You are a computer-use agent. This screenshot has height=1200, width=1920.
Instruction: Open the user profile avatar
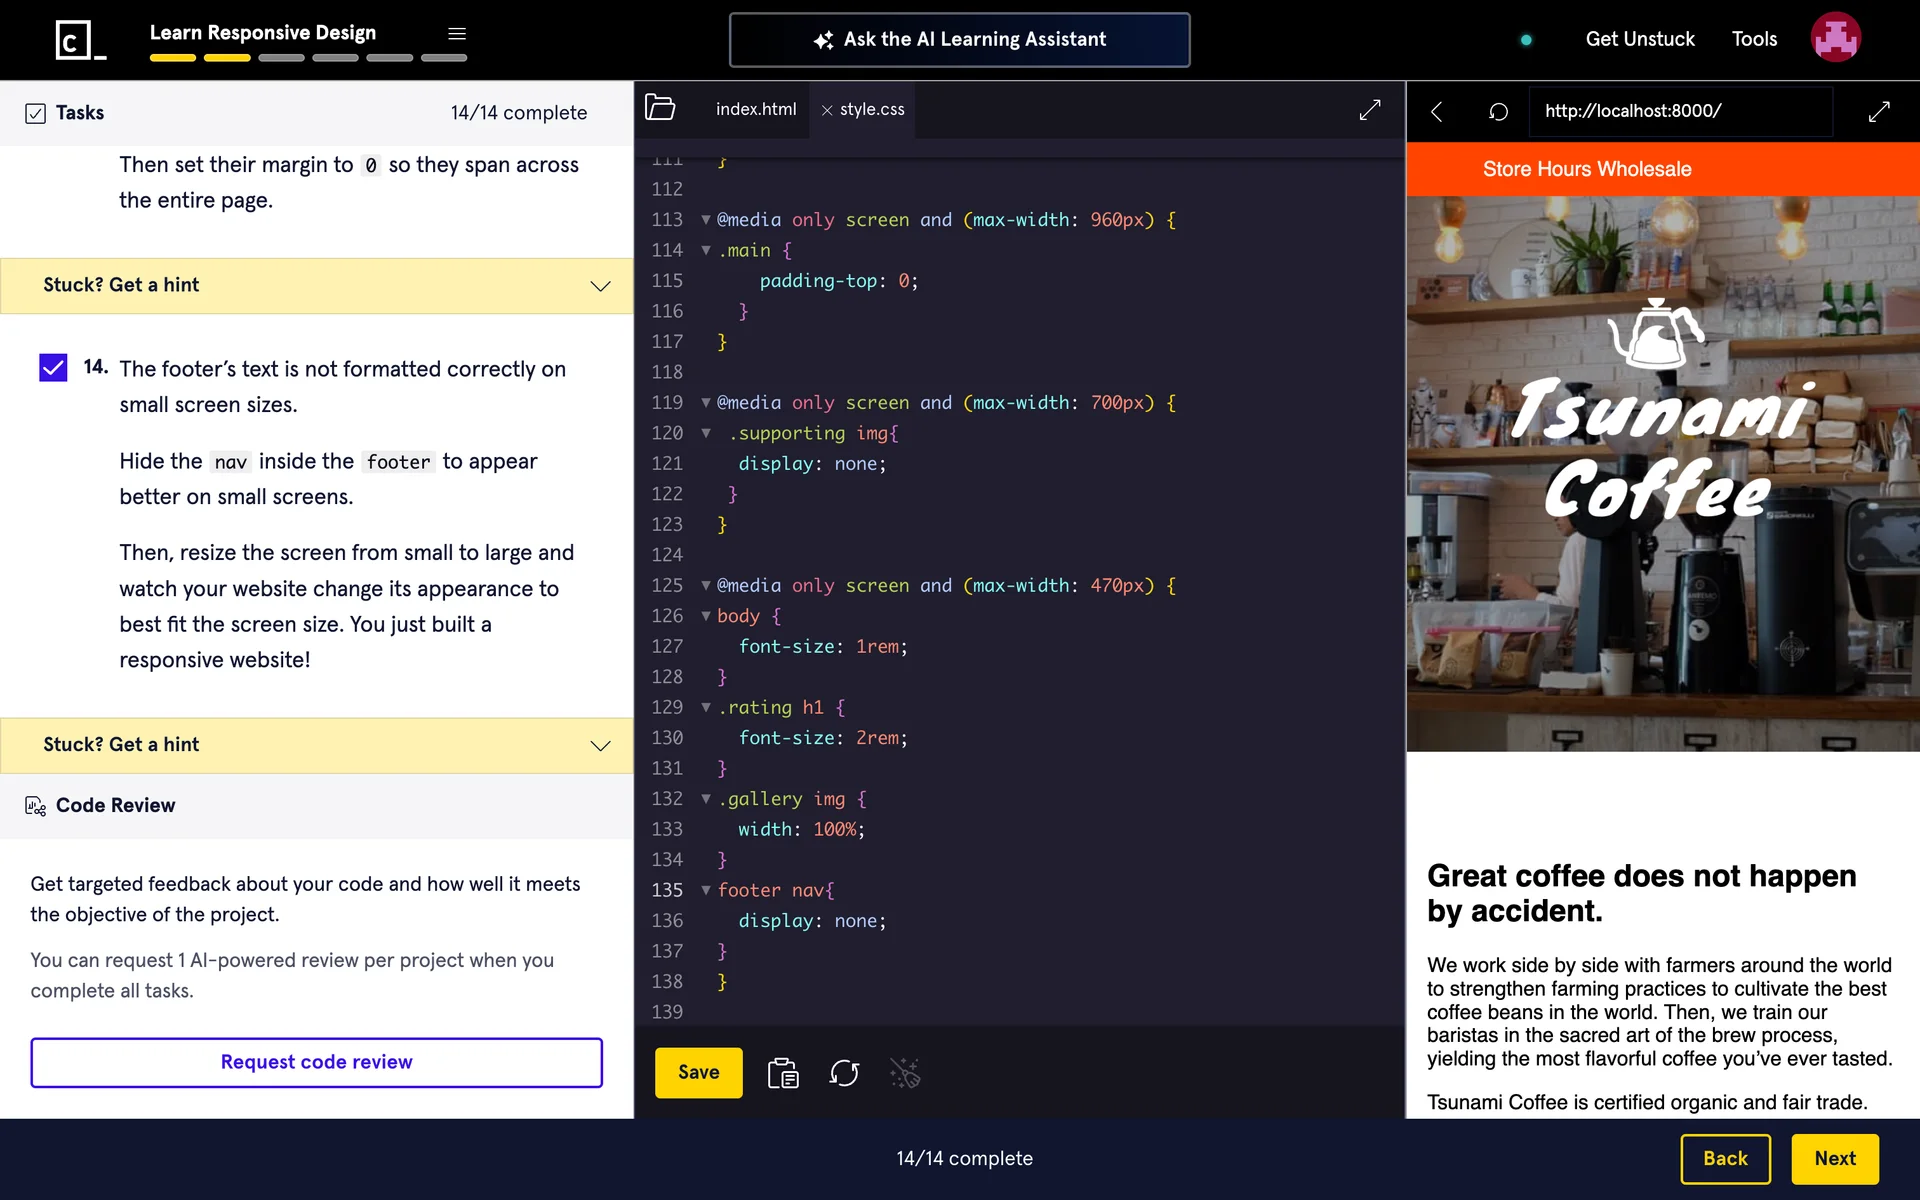click(x=1835, y=38)
